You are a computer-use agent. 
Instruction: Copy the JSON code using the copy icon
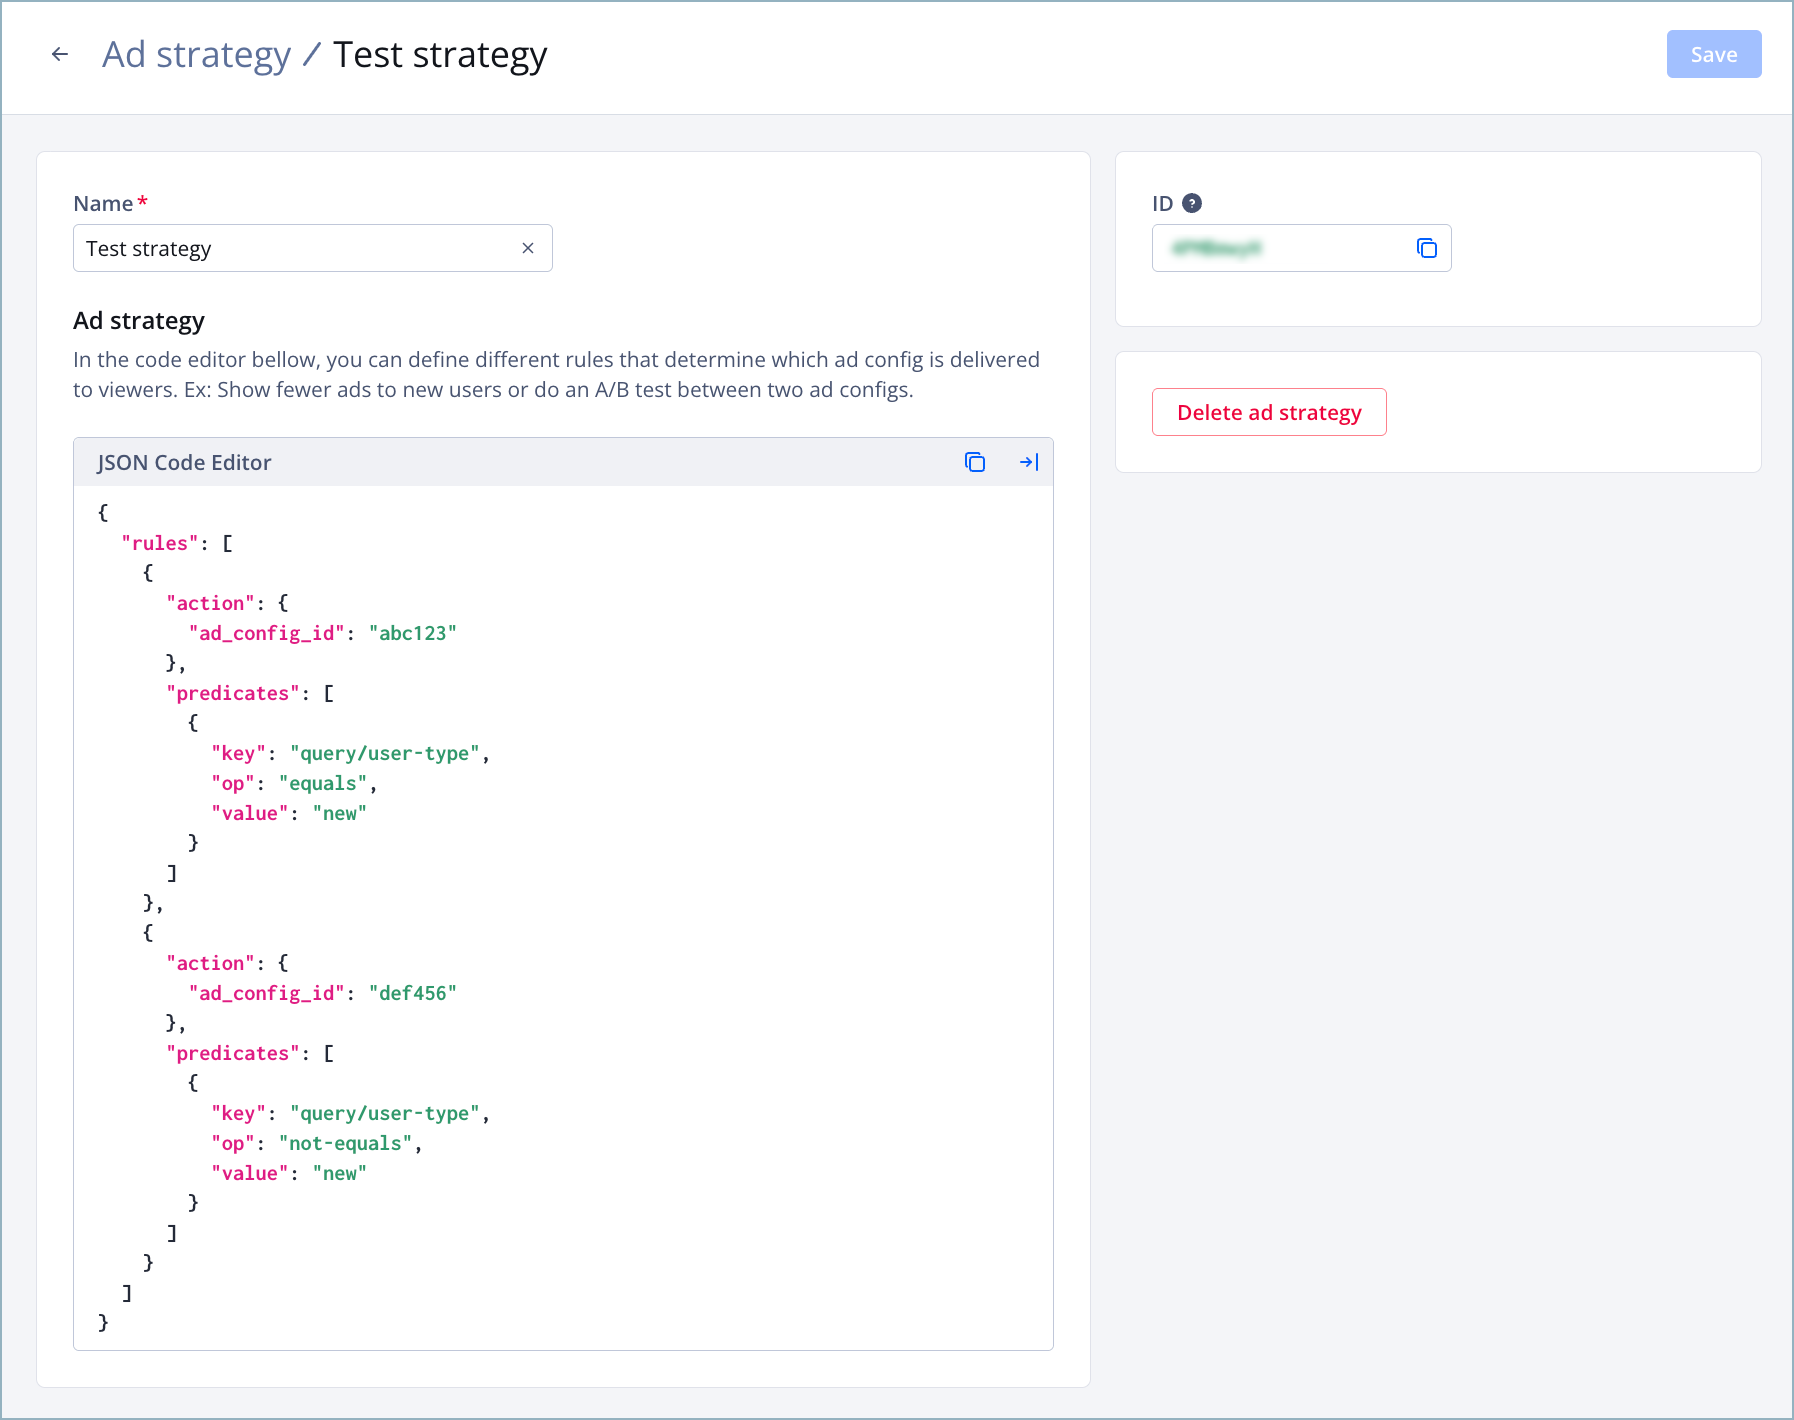[x=975, y=462]
